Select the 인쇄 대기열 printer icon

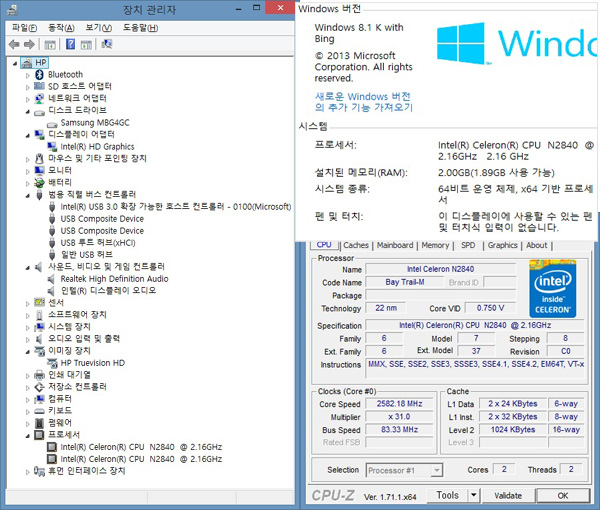click(39, 375)
